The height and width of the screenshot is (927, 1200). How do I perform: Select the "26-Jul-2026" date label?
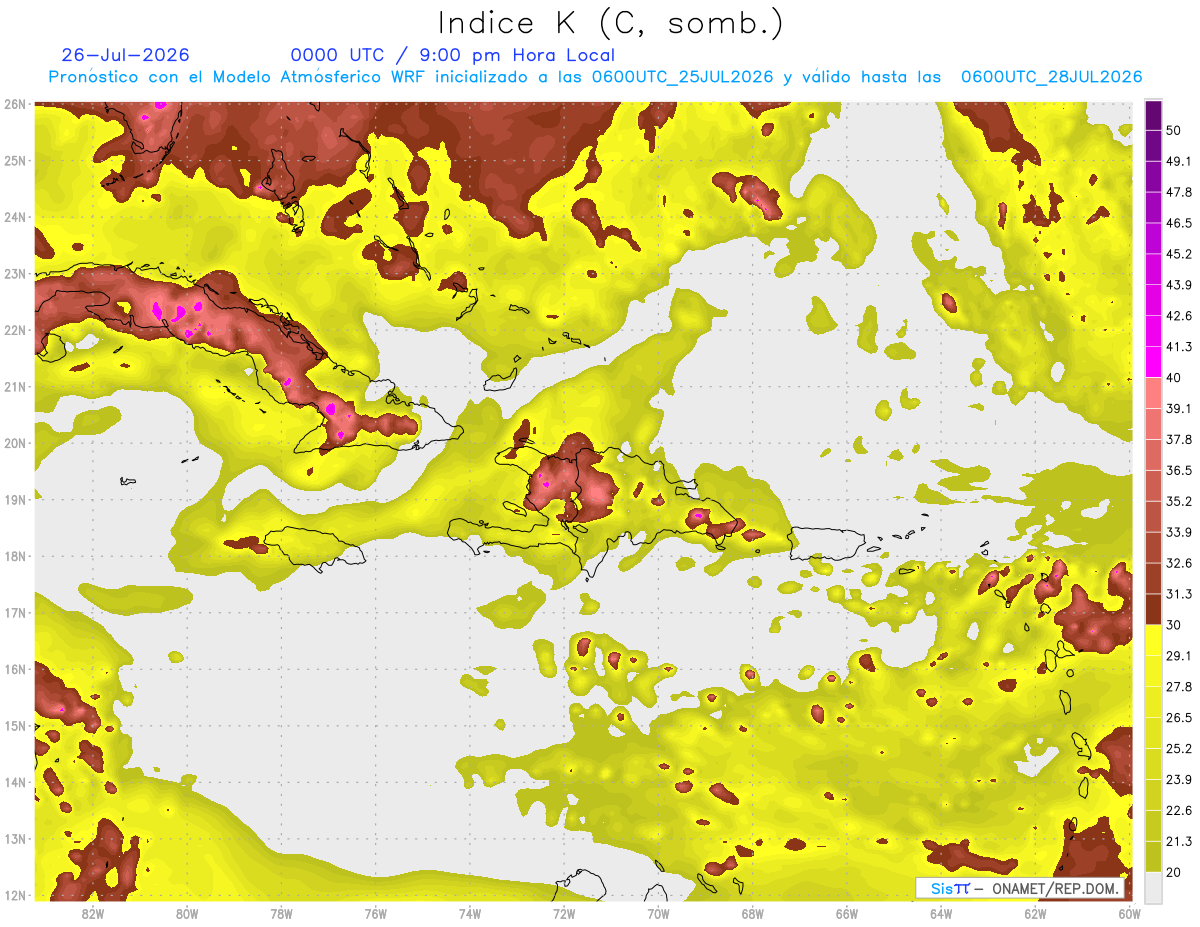(x=125, y=55)
